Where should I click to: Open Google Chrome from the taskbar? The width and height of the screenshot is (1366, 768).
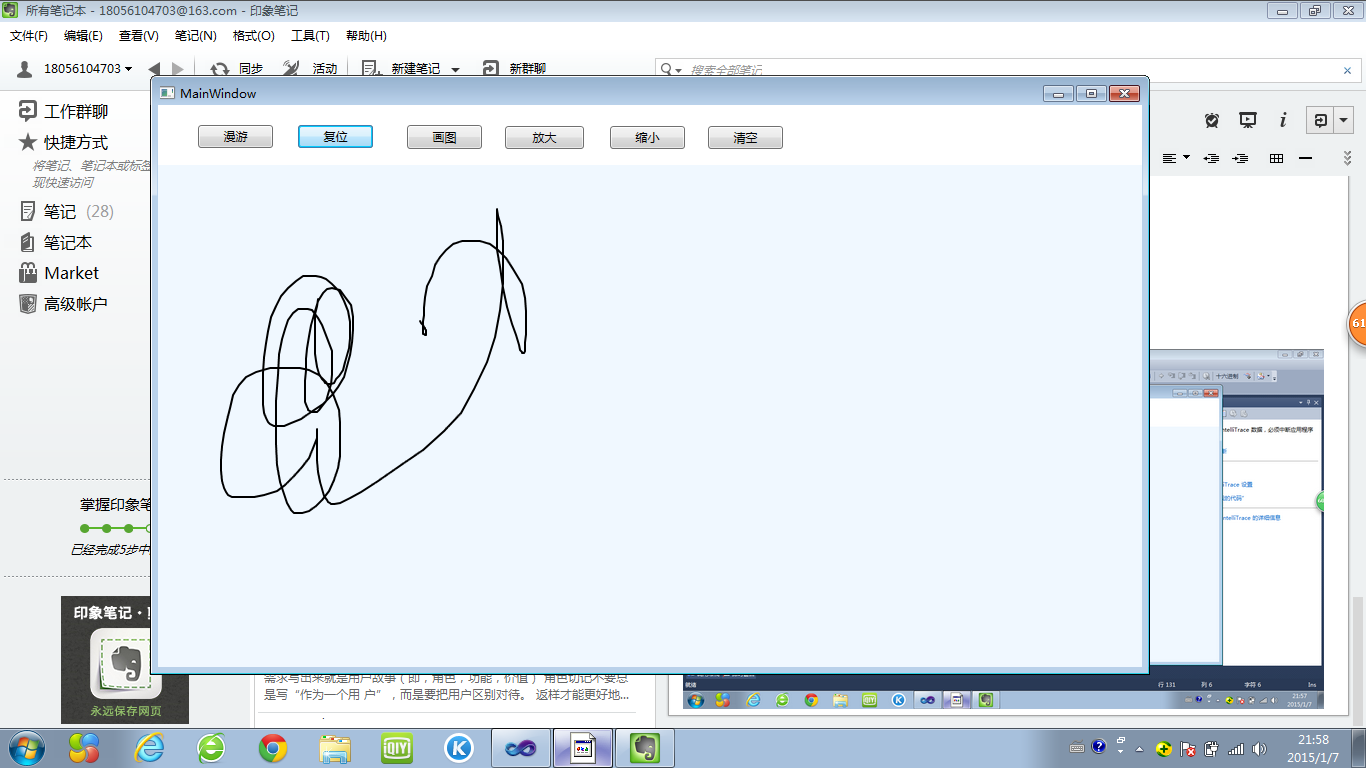273,747
